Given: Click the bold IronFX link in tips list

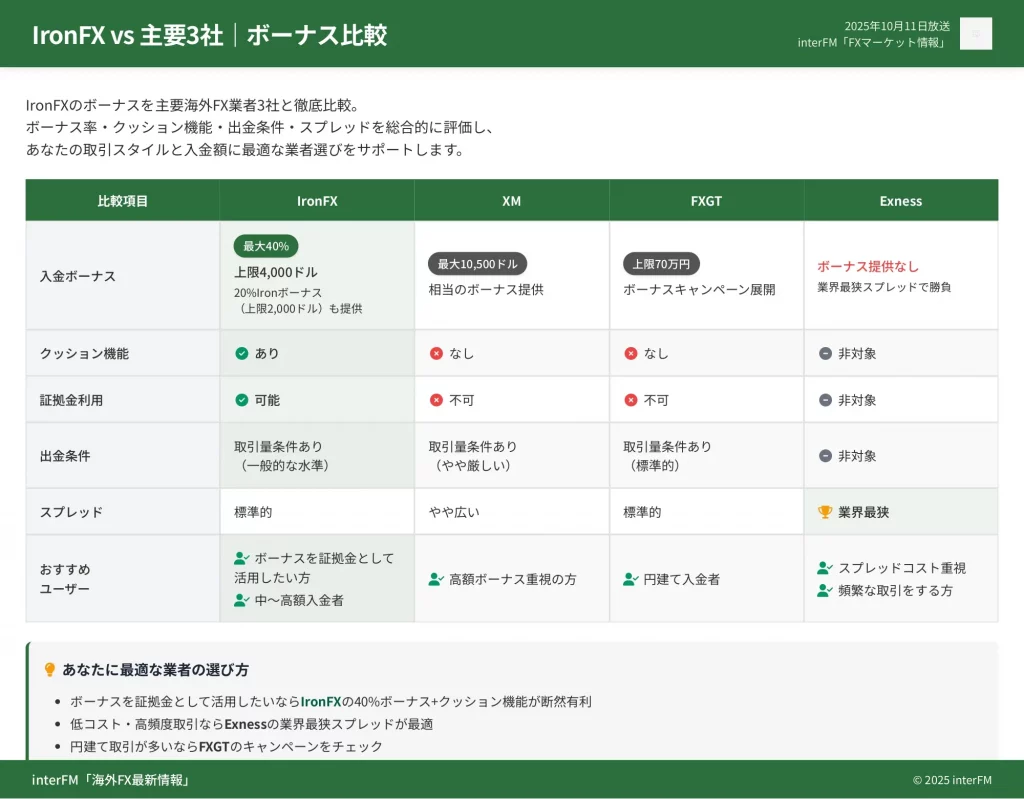Looking at the screenshot, I should pos(321,702).
